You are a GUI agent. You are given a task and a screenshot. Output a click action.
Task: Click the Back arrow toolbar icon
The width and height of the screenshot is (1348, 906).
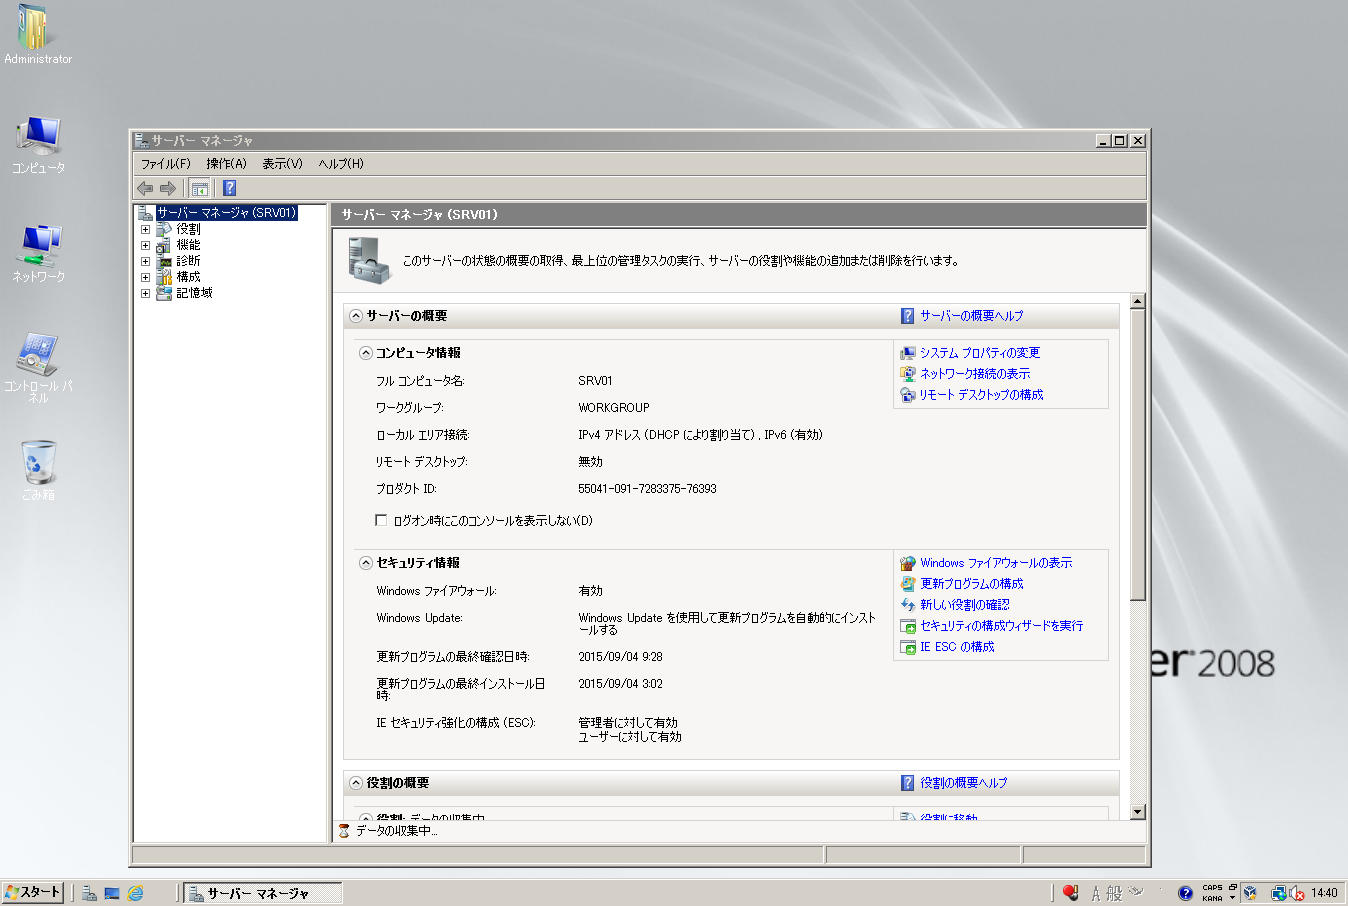pyautogui.click(x=145, y=188)
